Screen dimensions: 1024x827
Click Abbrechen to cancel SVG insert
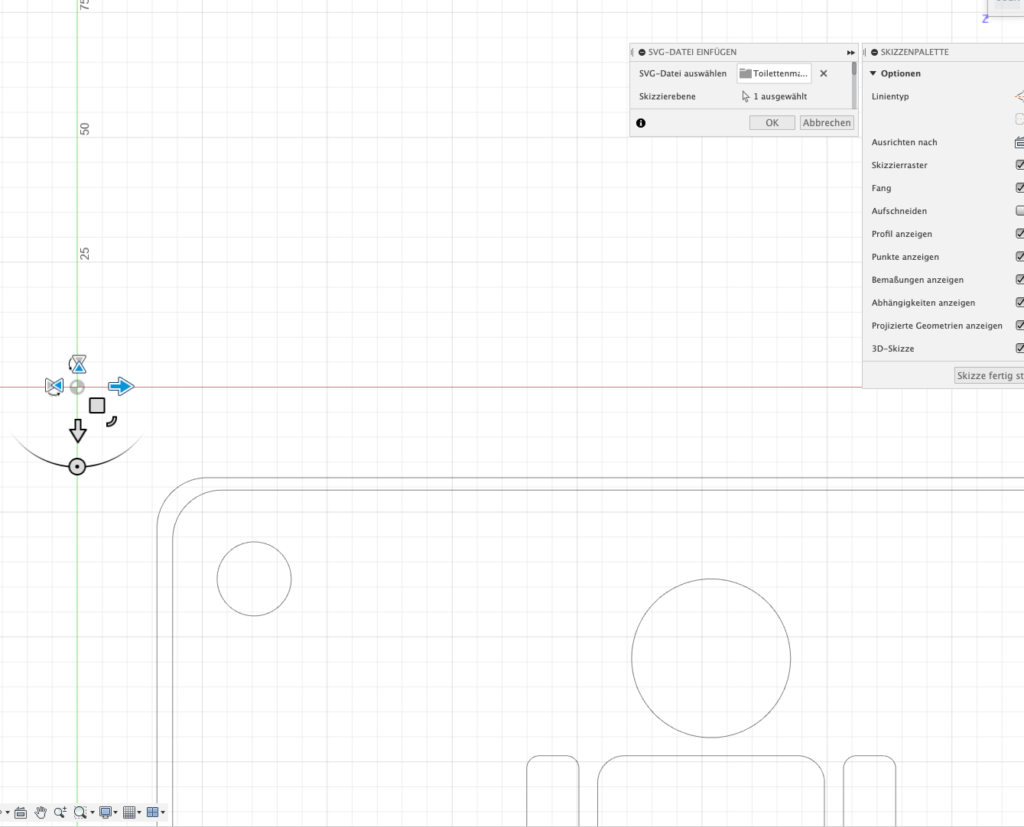coord(826,123)
